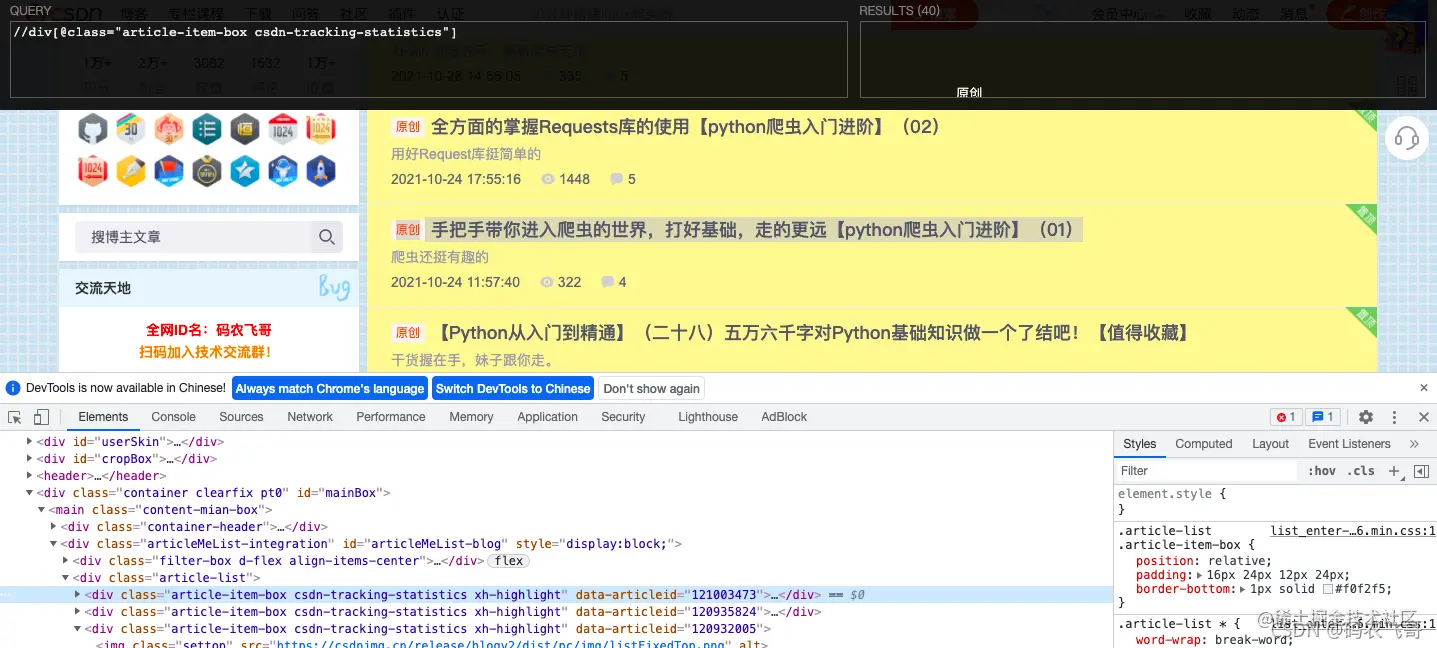The image size is (1437, 648).
Task: Dismiss the DevTools language notification bar
Action: pos(1424,388)
